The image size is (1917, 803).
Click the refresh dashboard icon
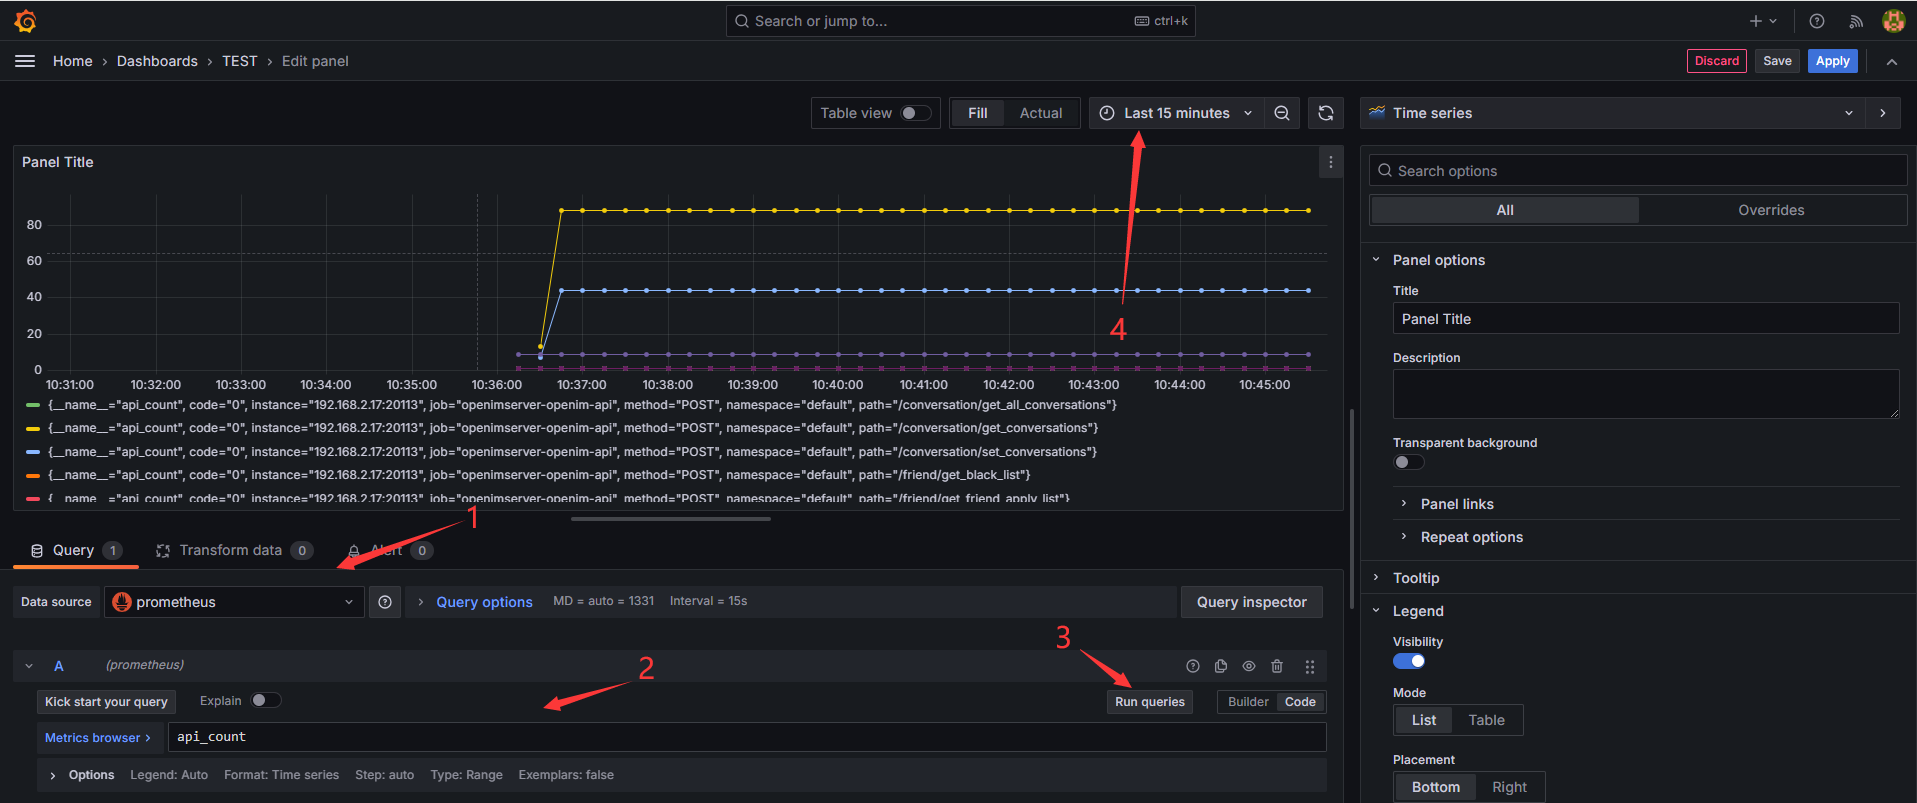[x=1325, y=113]
